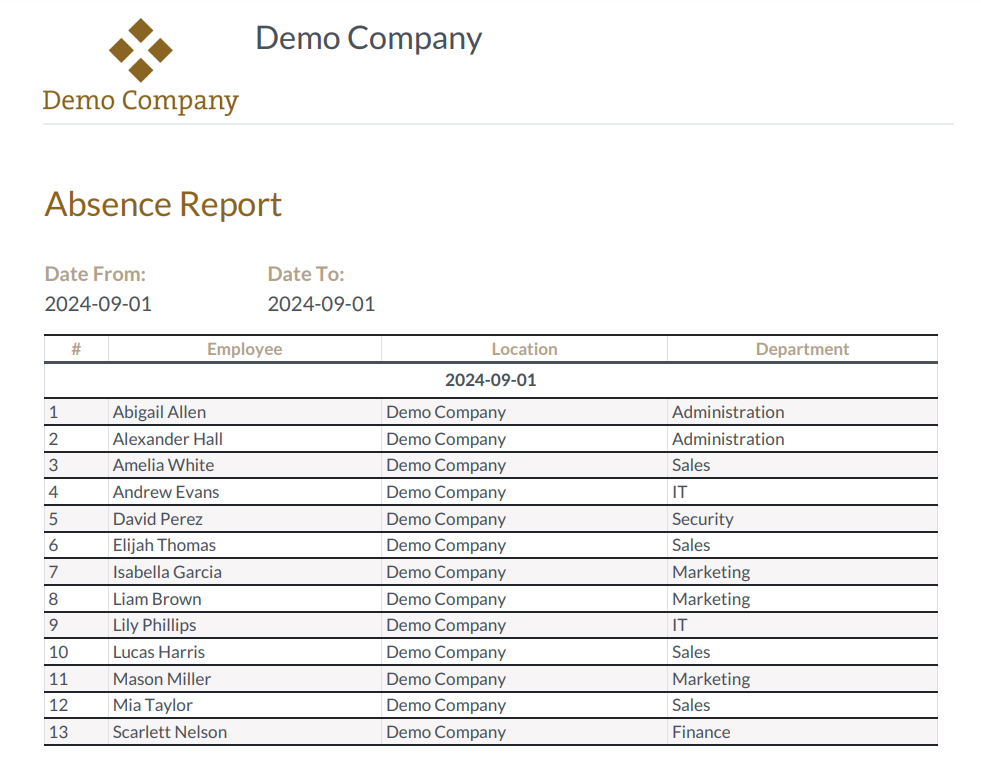Click Sales department in Mia Taylor's row
This screenshot has height=768, width=981.
pyautogui.click(x=691, y=705)
